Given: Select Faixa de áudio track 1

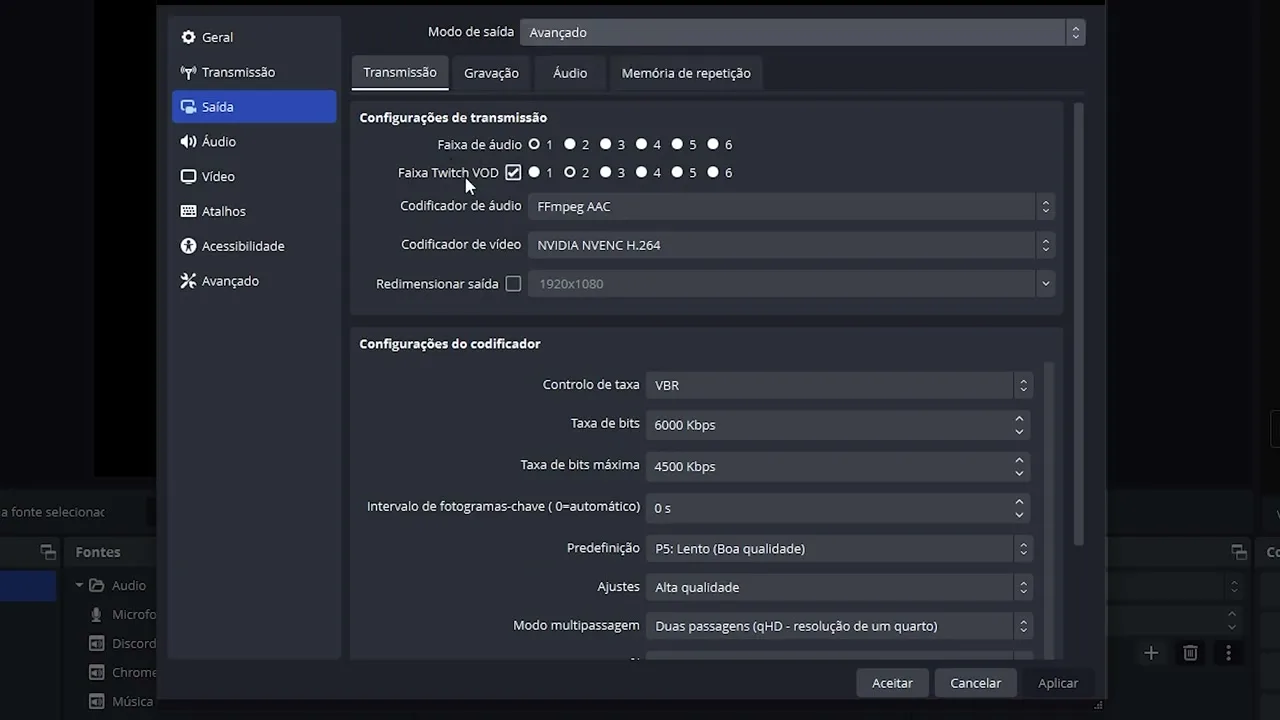Looking at the screenshot, I should [534, 144].
